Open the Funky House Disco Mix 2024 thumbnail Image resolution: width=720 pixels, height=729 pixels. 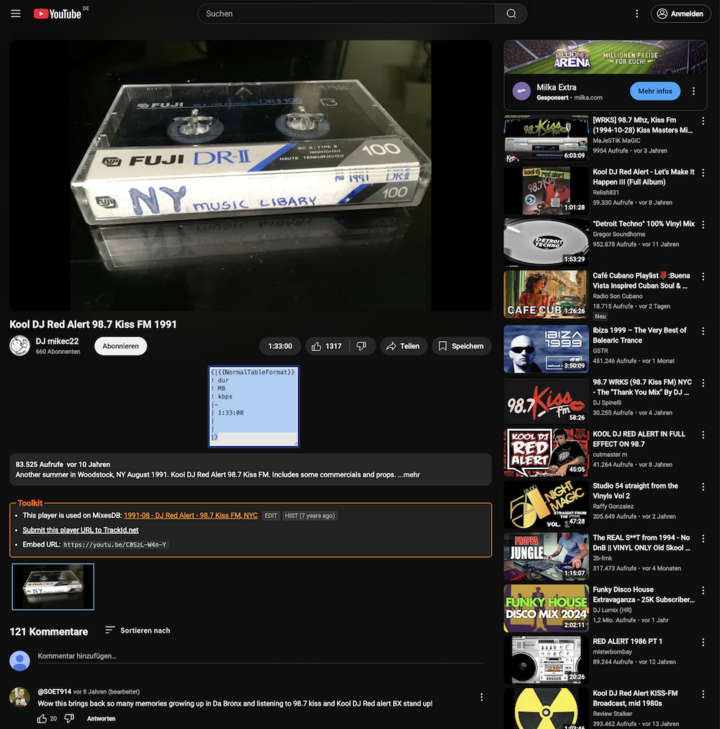click(x=546, y=608)
